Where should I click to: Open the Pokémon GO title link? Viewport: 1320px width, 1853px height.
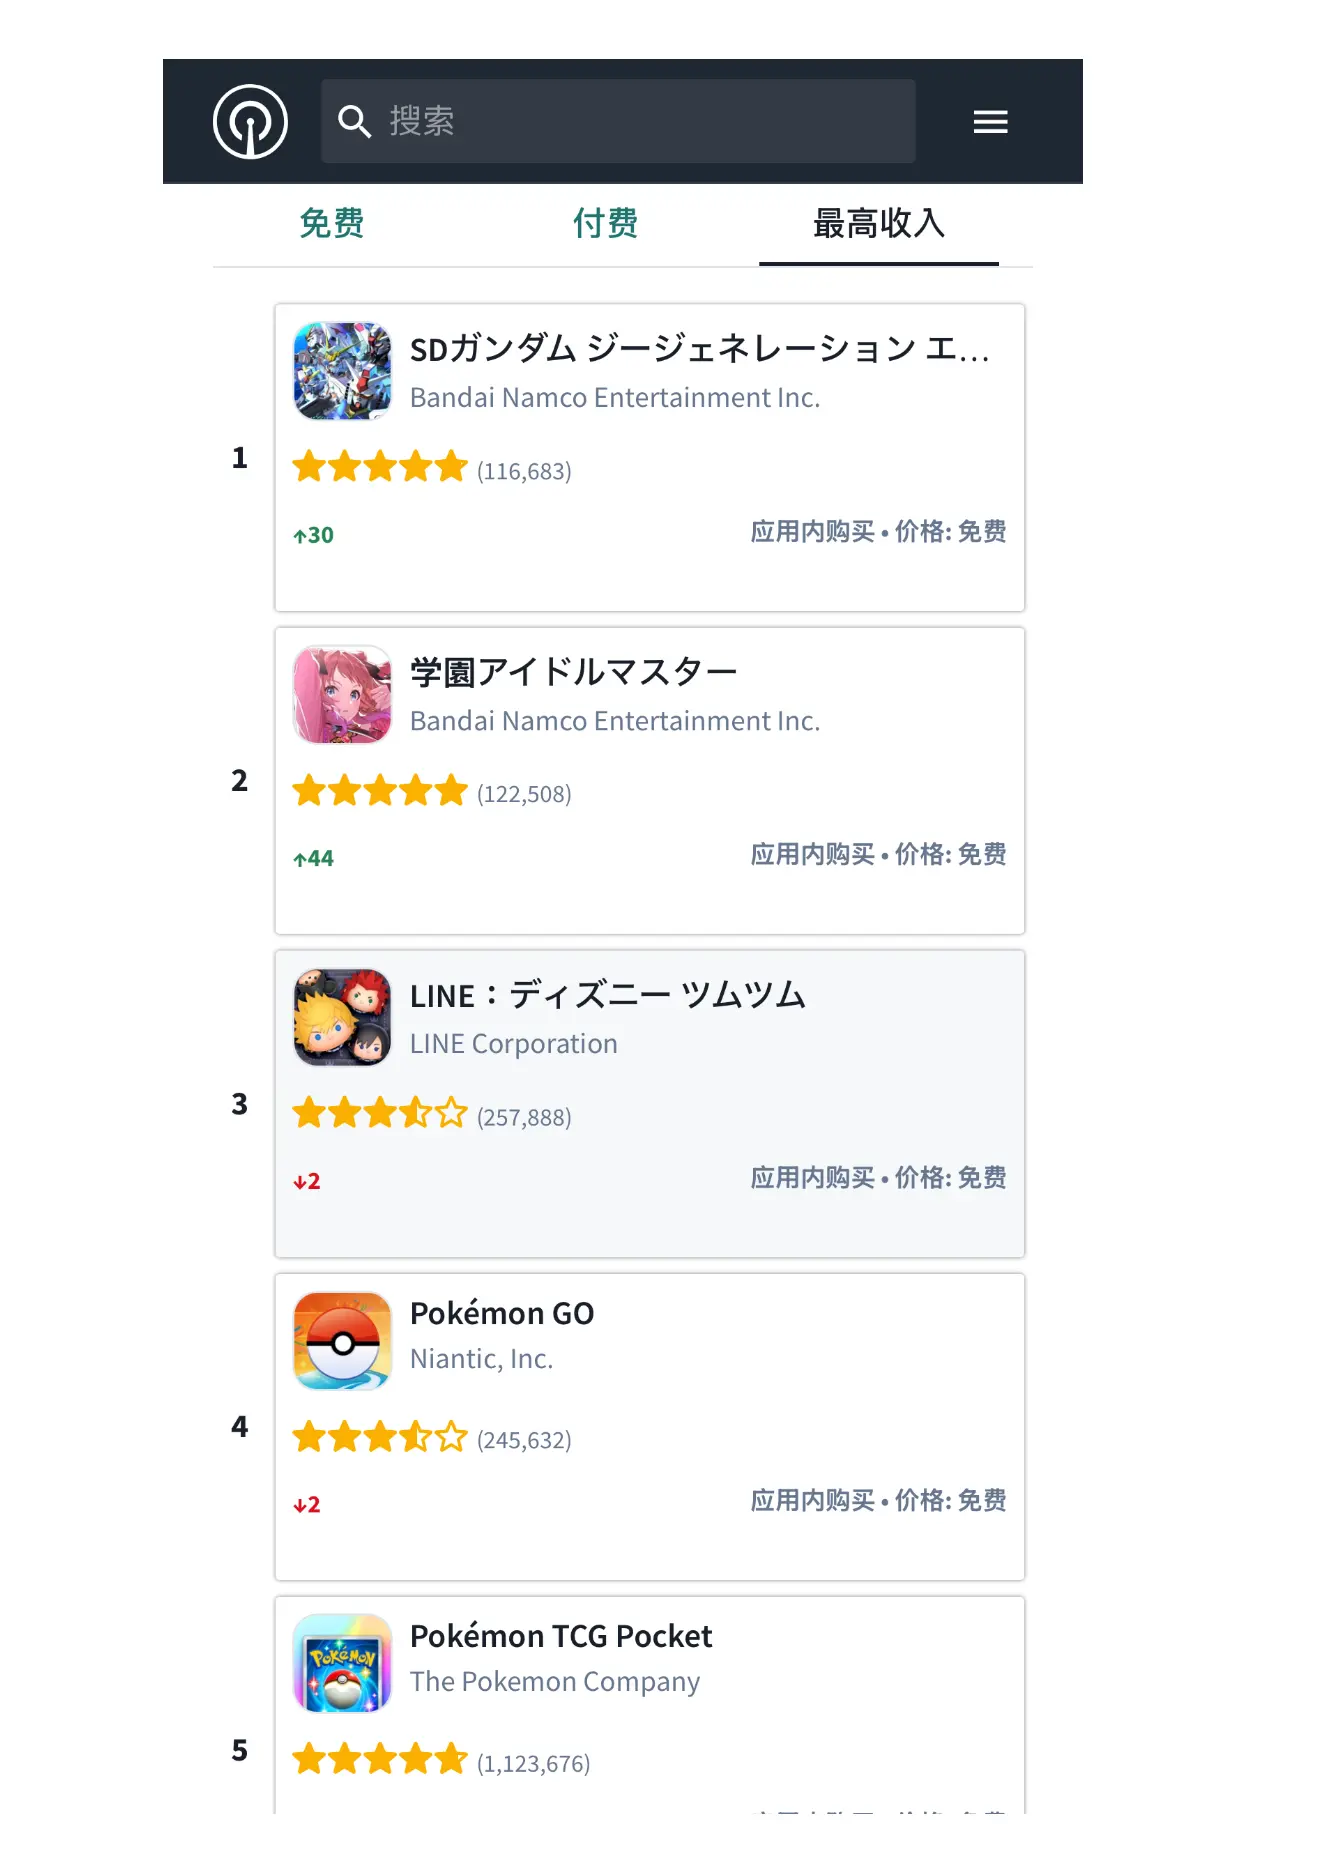(x=502, y=1313)
